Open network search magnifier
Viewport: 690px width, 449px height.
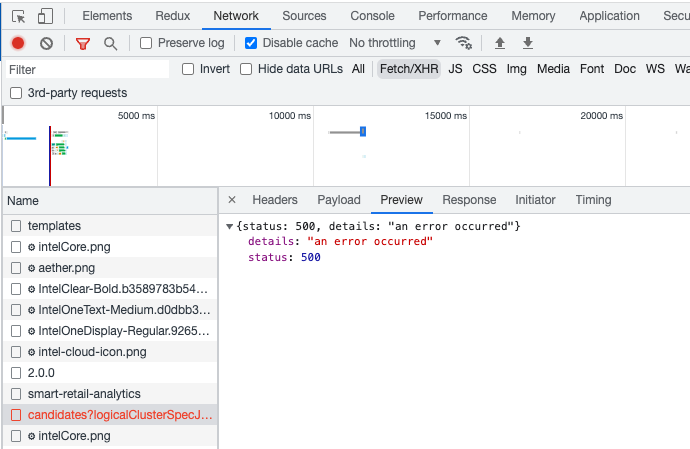tap(110, 43)
